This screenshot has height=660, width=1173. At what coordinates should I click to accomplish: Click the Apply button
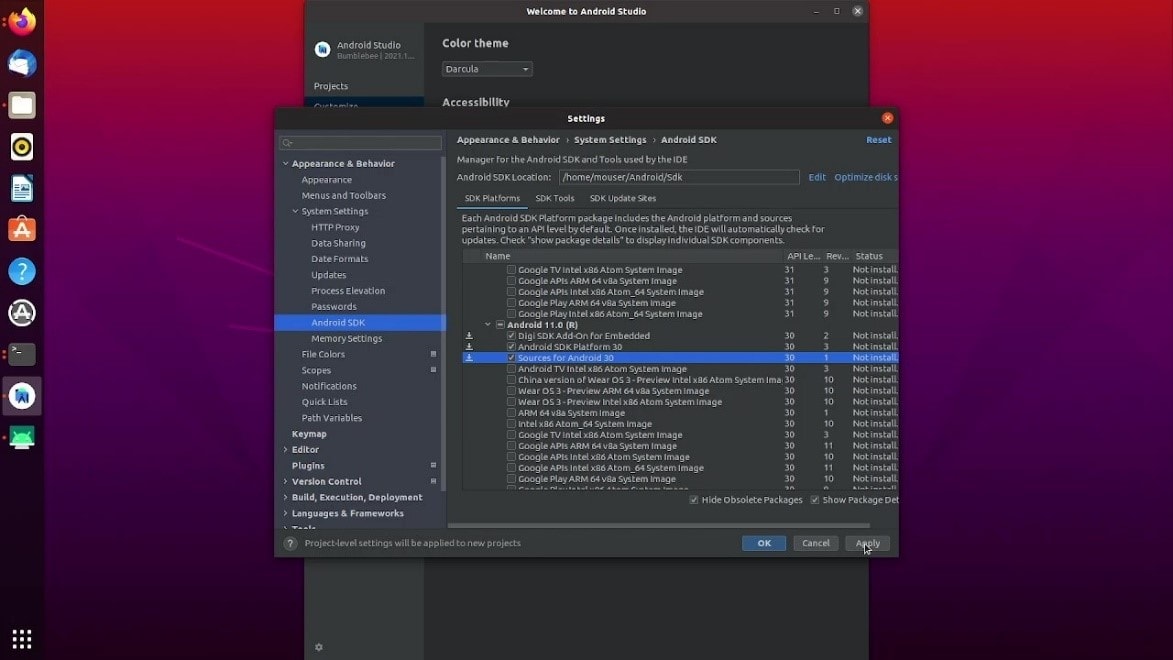pyautogui.click(x=867, y=543)
